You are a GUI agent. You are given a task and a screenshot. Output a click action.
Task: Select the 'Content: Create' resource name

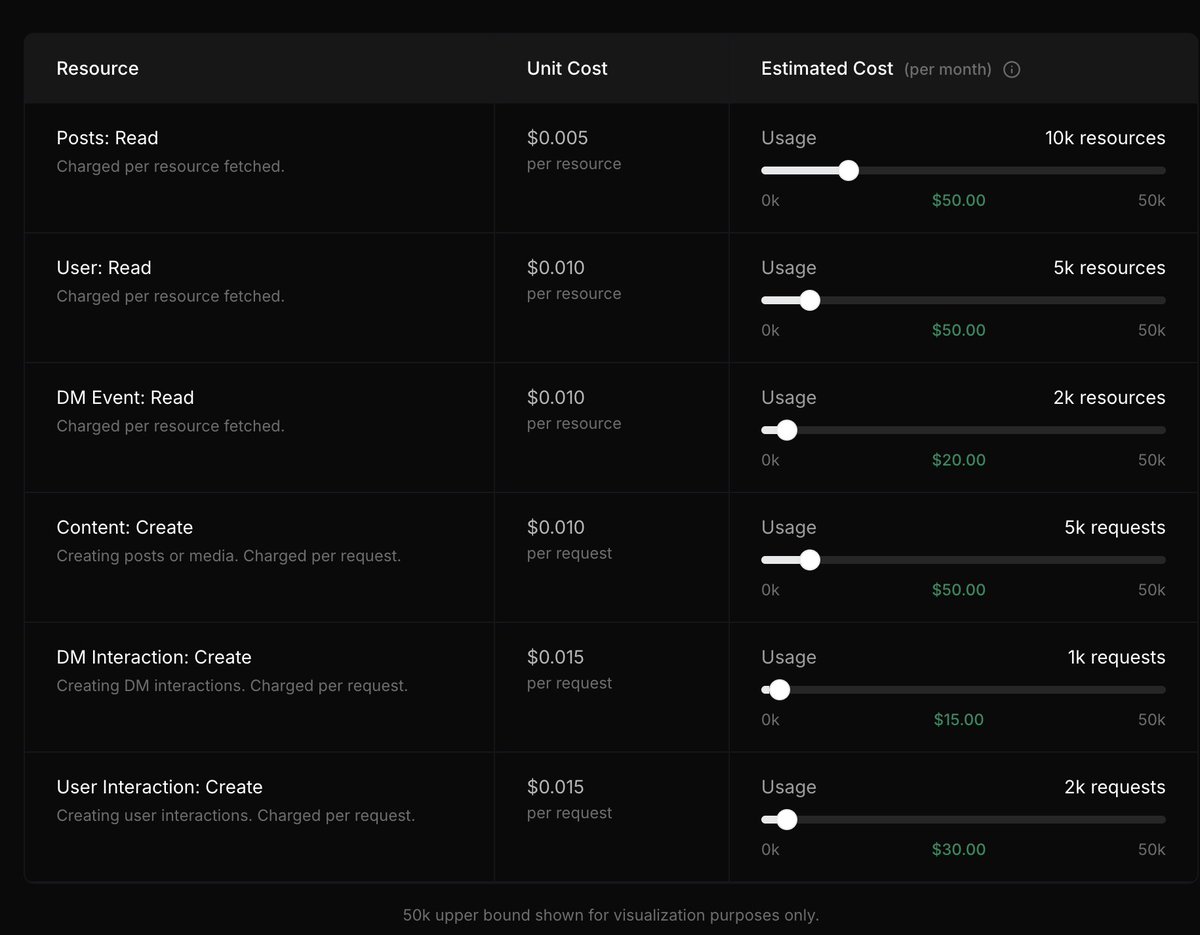125,528
